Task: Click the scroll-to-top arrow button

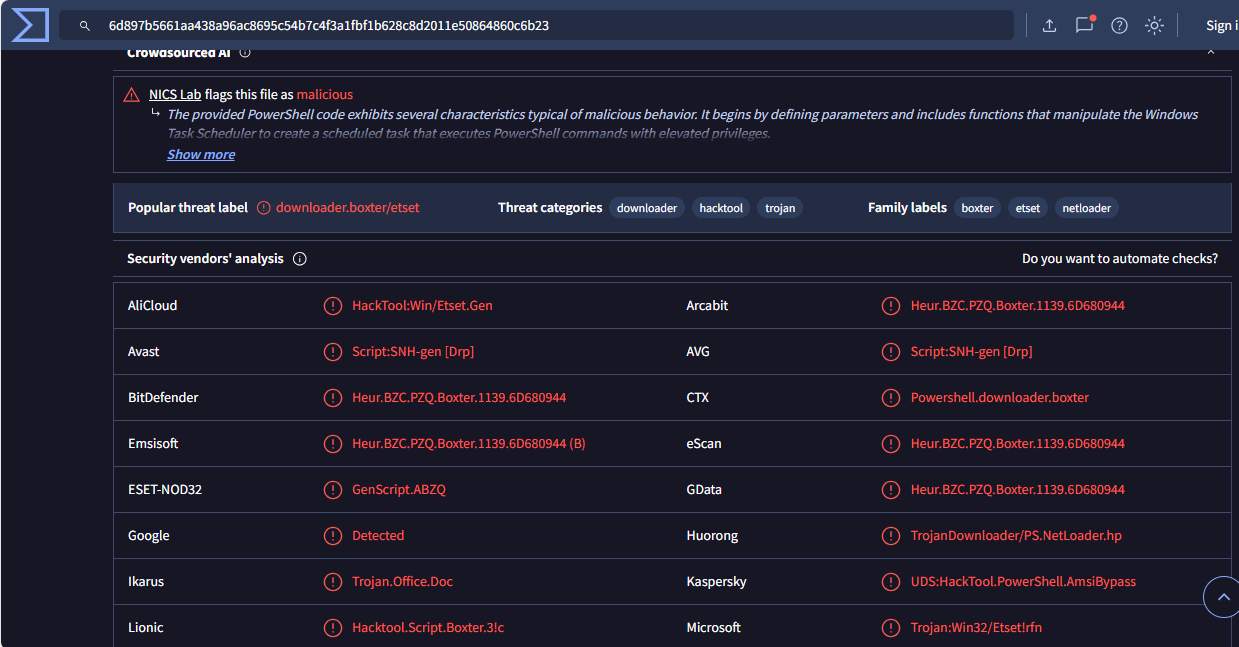Action: click(1221, 597)
